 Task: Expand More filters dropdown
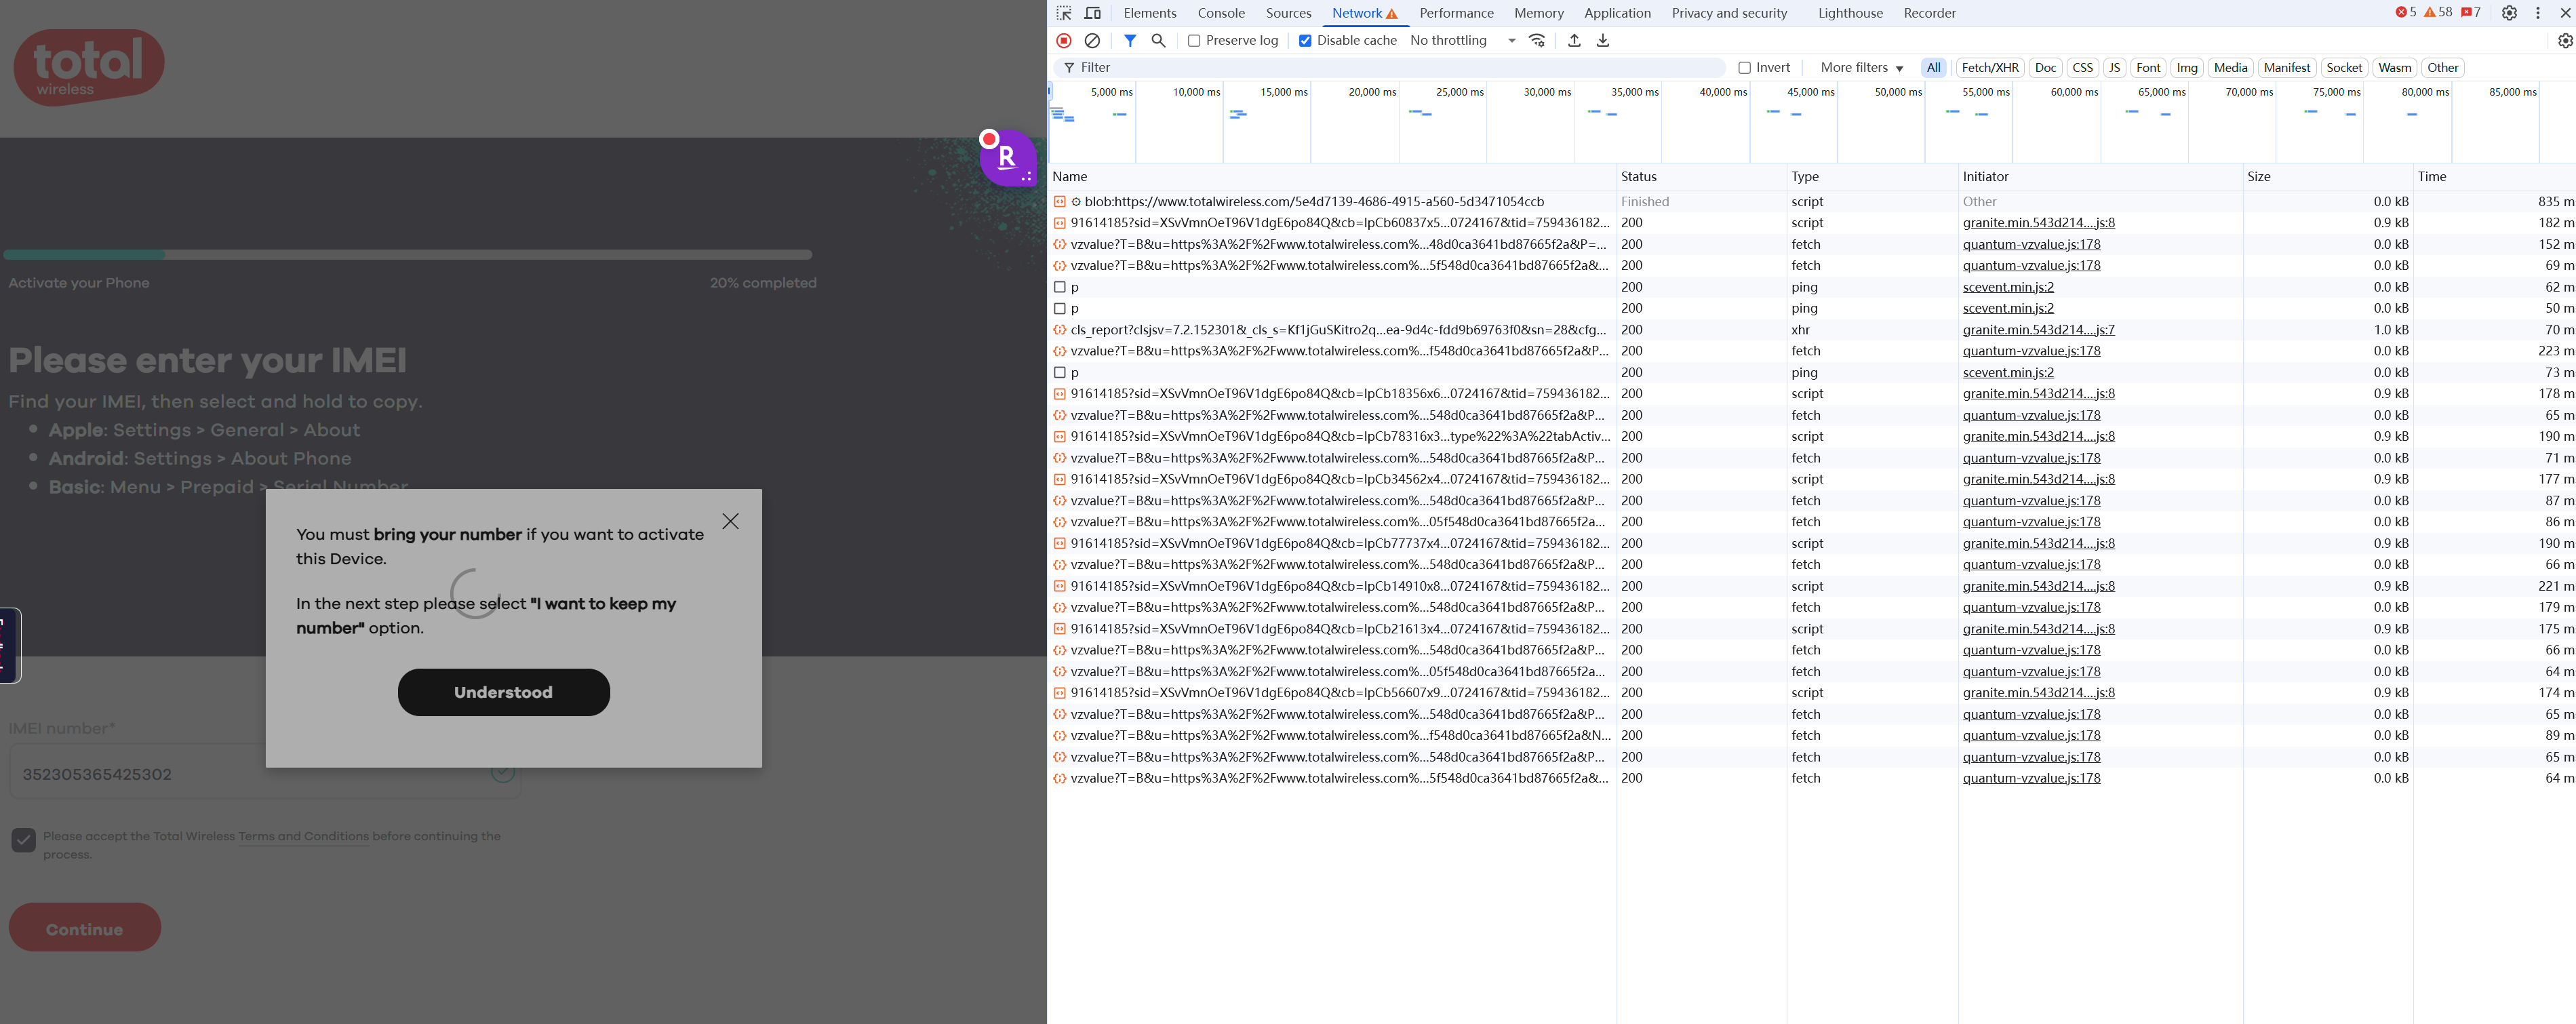[x=1861, y=68]
